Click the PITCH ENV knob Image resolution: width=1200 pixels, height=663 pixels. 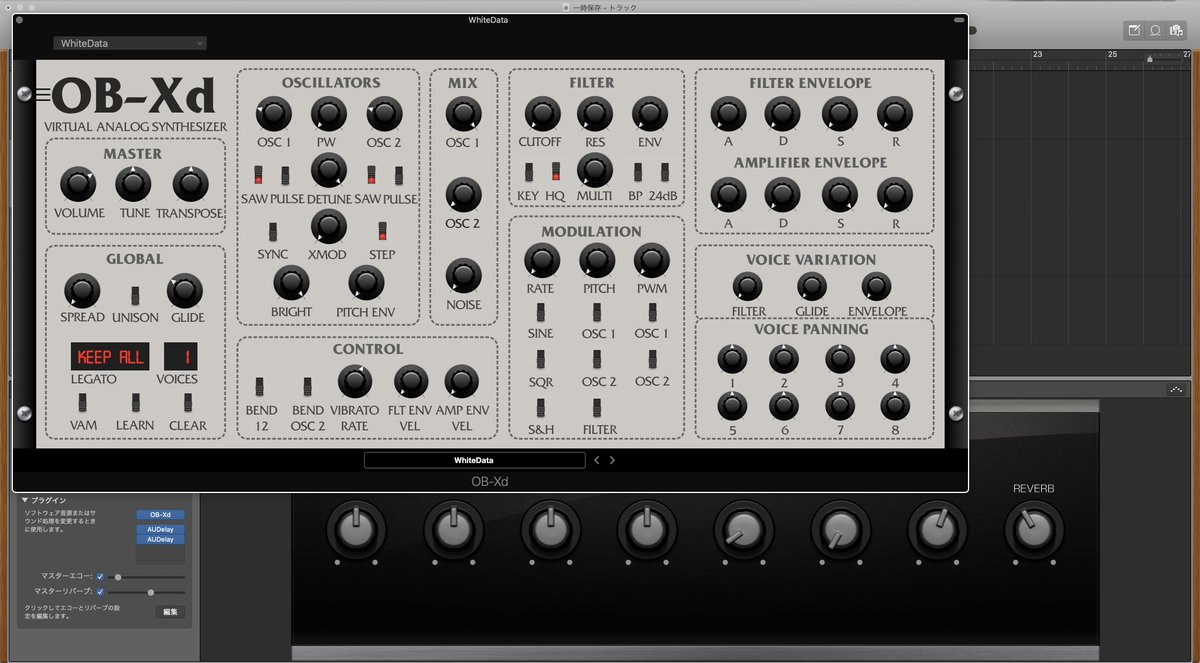366,284
